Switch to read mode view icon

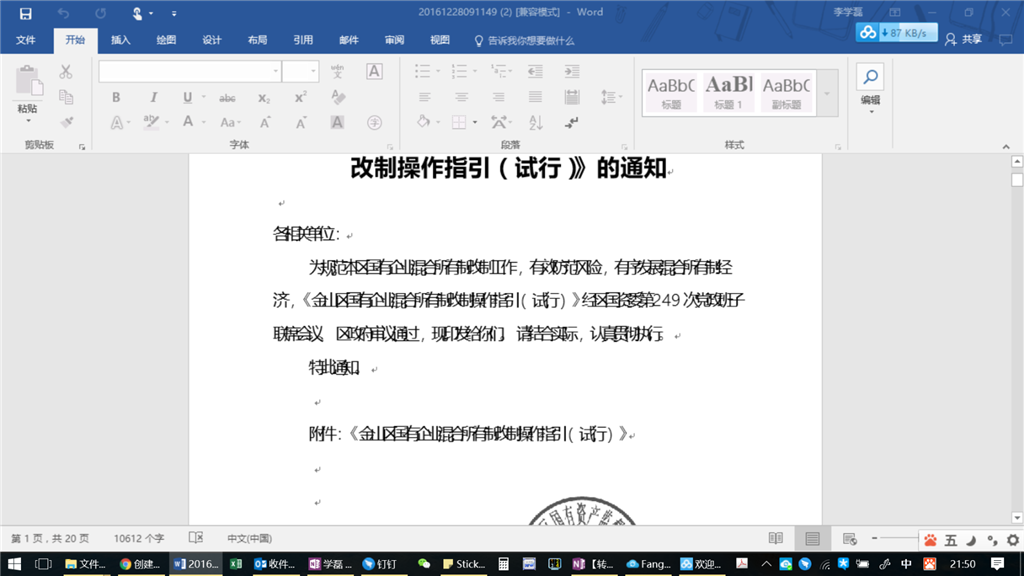point(775,539)
